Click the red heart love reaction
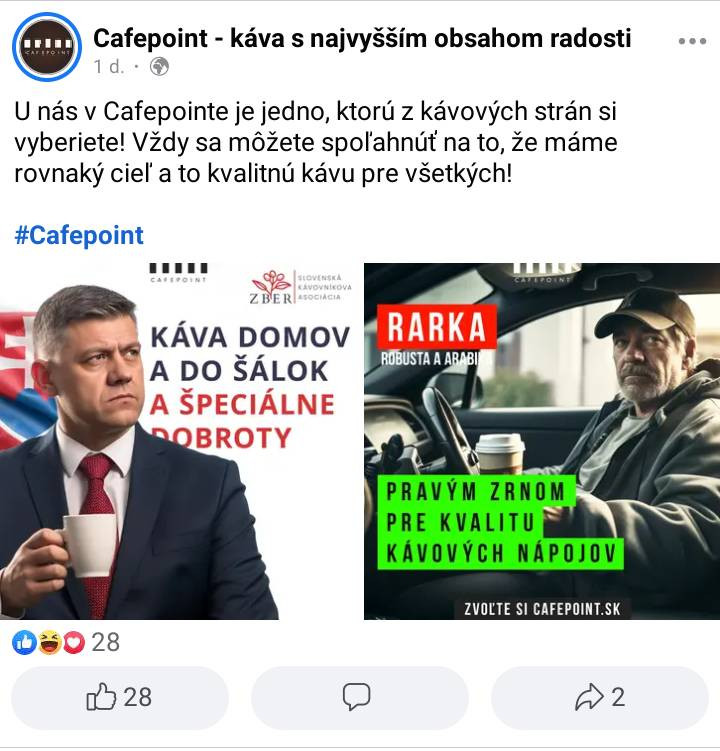Screen dimensions: 720x751 pos(74,642)
